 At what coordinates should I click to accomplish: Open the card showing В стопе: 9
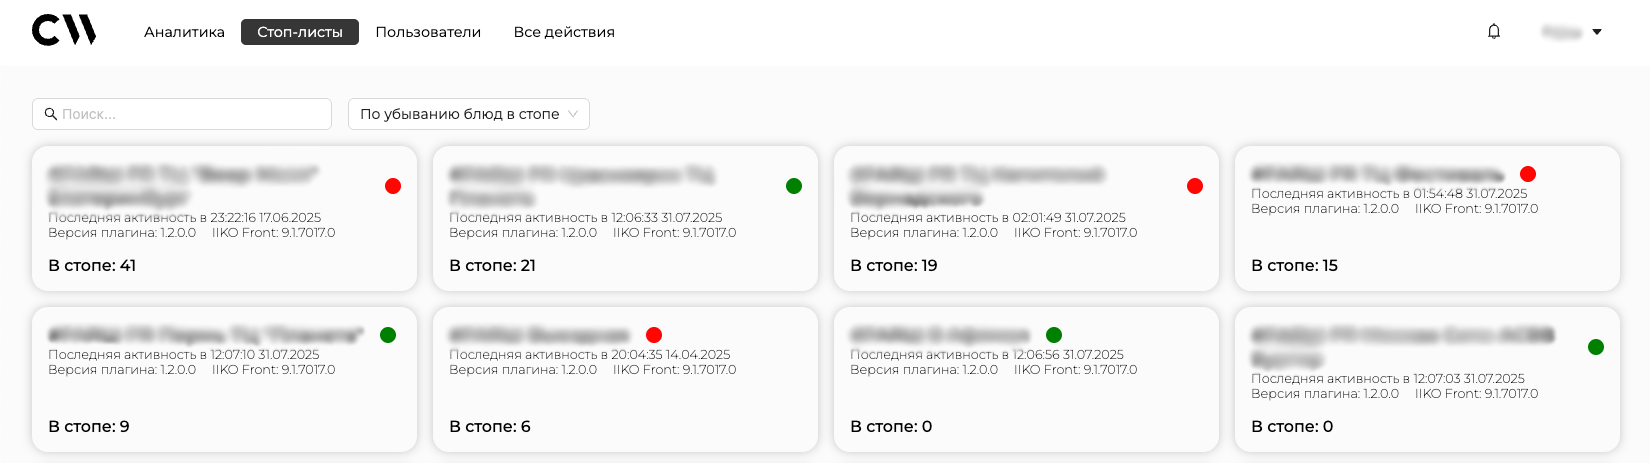coord(224,380)
